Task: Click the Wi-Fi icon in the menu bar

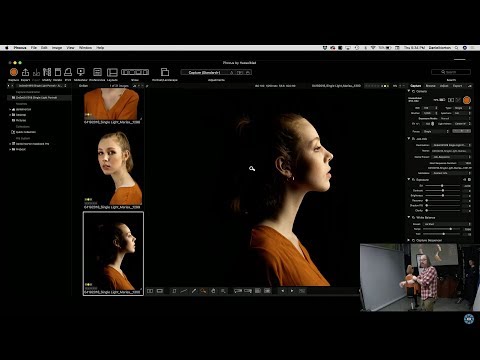Action: coord(373,48)
